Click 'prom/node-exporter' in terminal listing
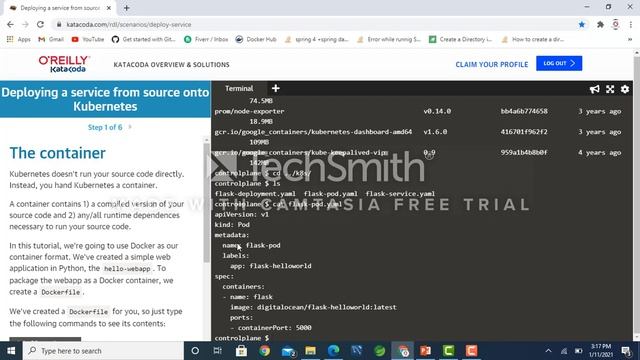Screen dimensions: 640x360 (x=249, y=111)
